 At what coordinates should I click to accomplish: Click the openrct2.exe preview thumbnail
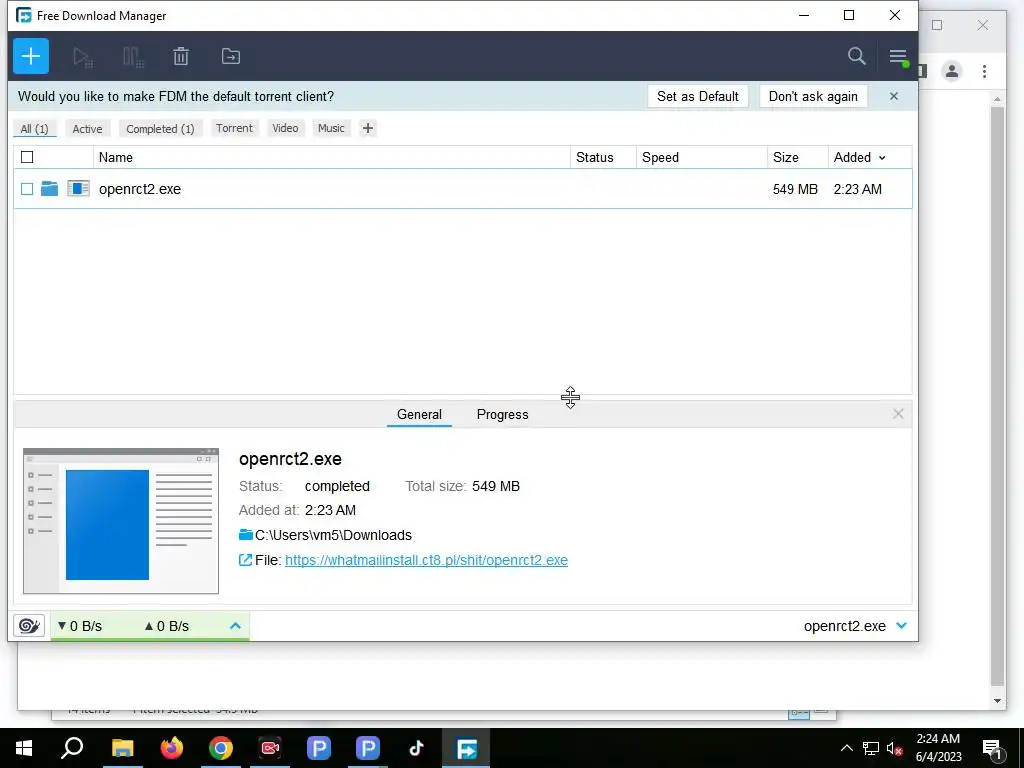click(x=121, y=521)
